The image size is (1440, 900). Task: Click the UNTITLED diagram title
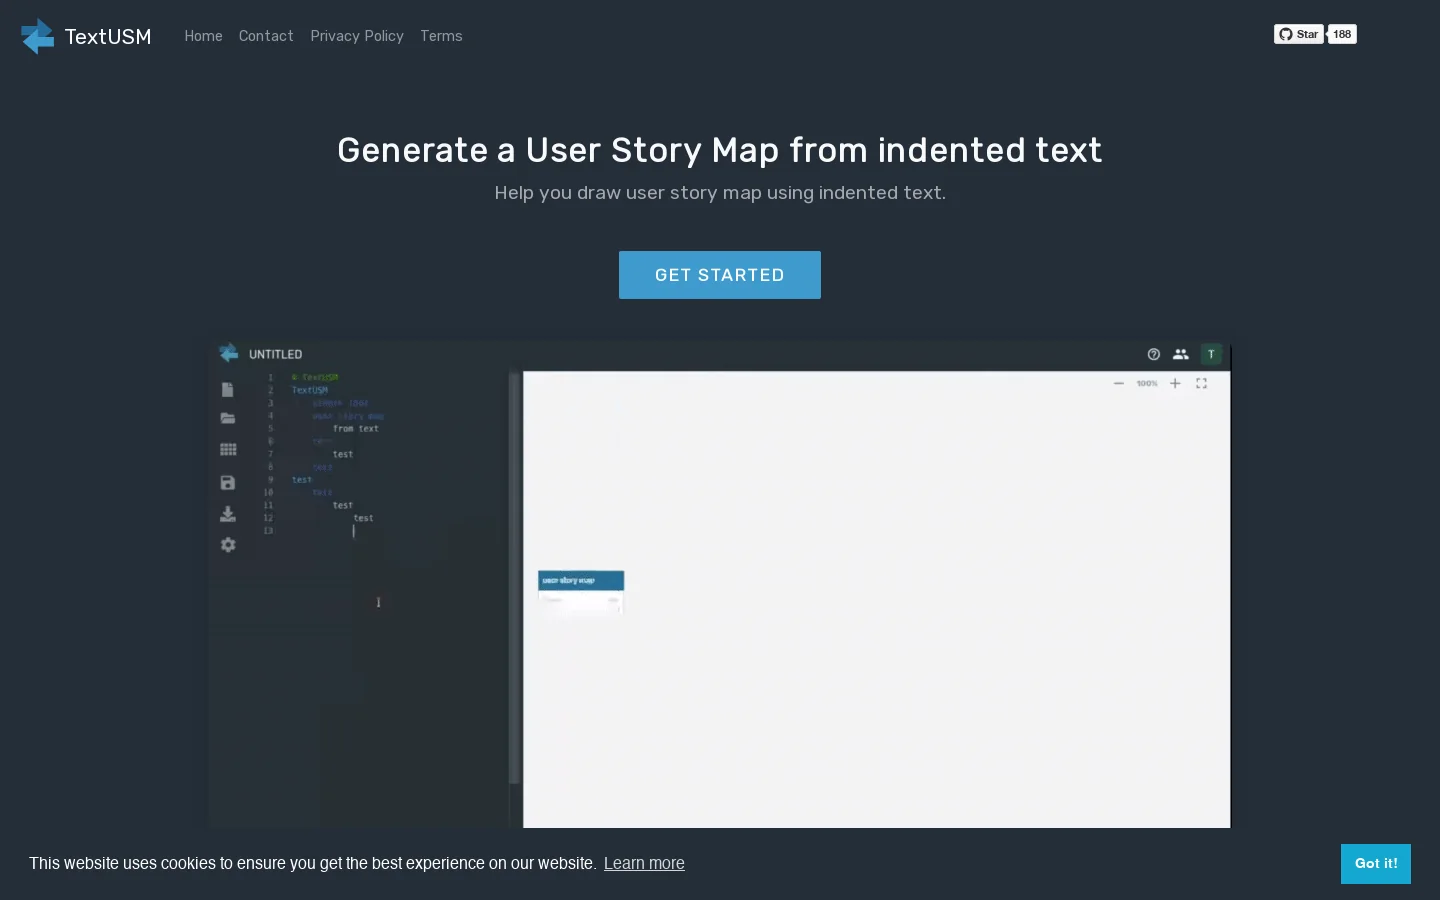point(276,354)
